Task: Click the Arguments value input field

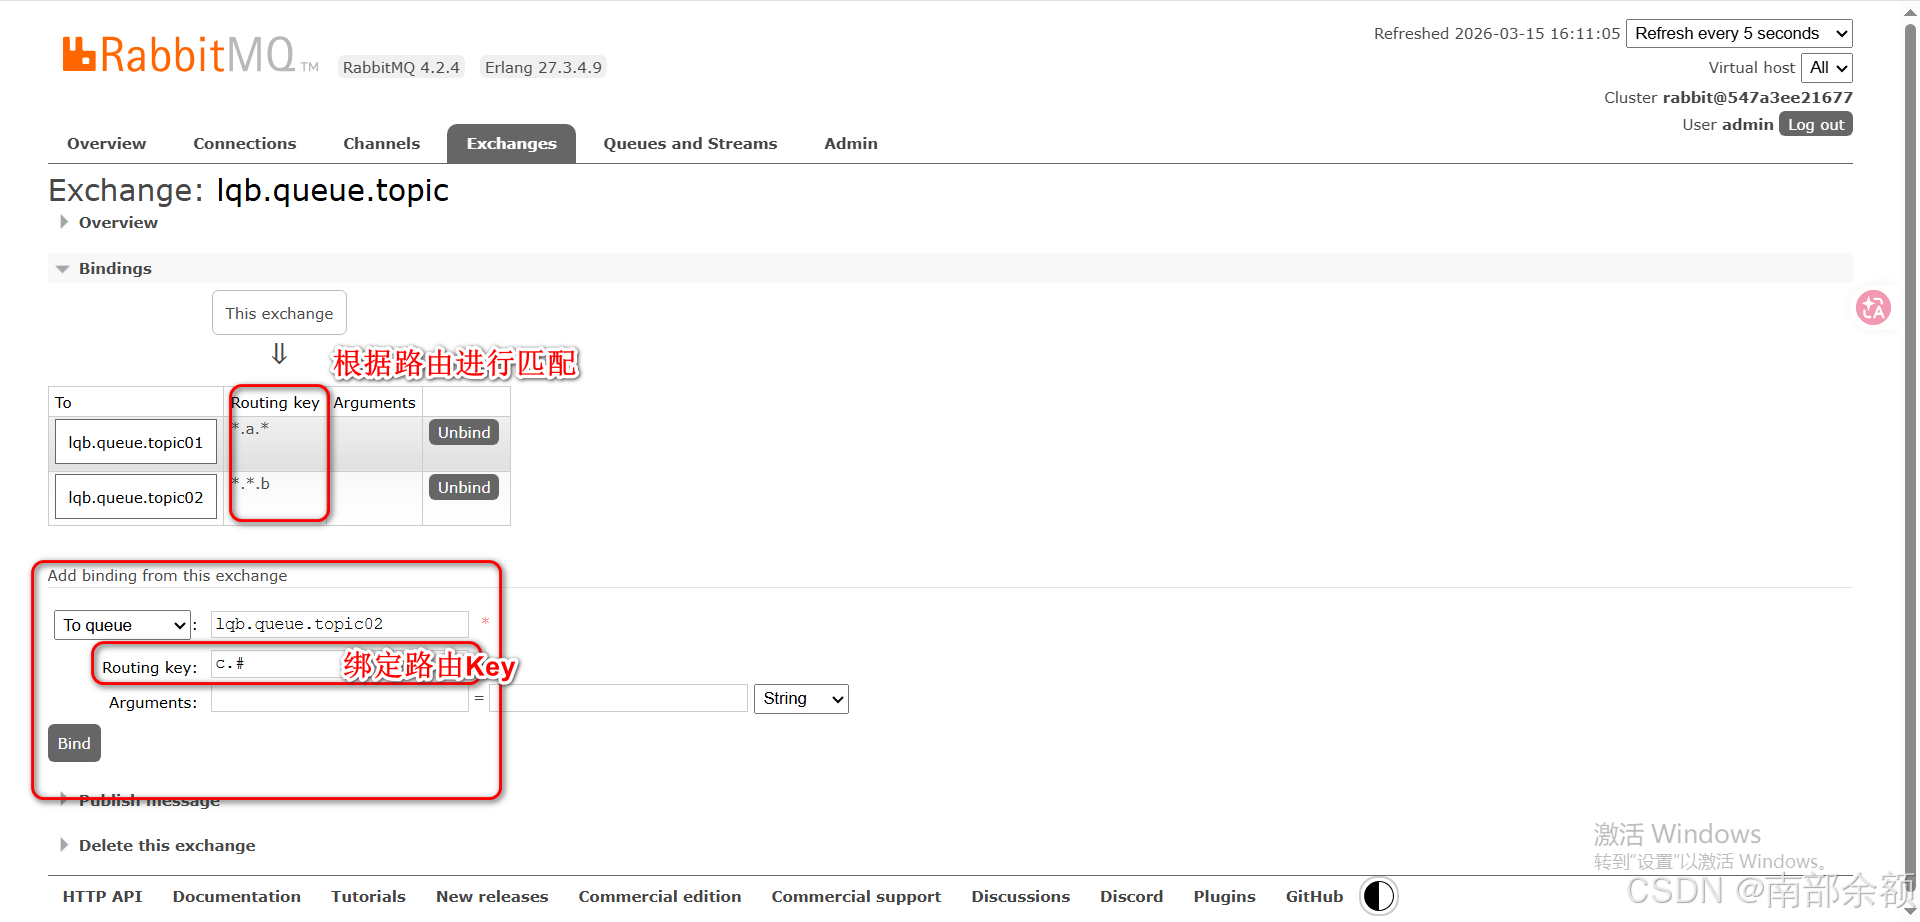Action: pos(619,698)
